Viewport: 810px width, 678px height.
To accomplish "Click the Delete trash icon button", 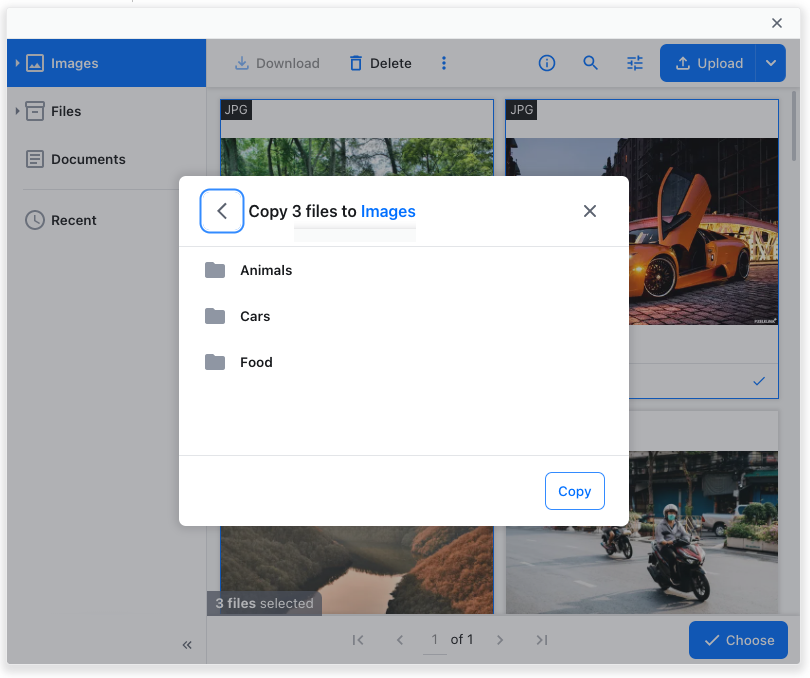I will pyautogui.click(x=380, y=63).
